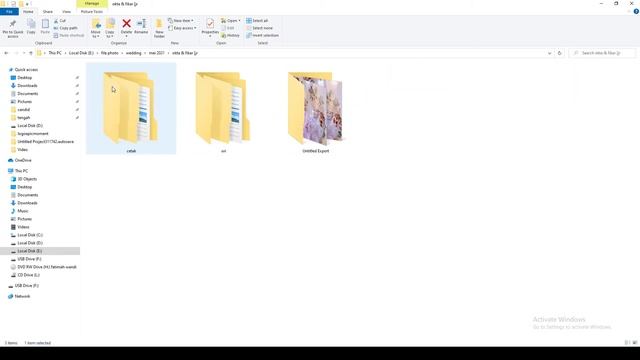Click the blue Help question mark icon
Image resolution: width=640 pixels, height=360 pixels.
point(636,11)
